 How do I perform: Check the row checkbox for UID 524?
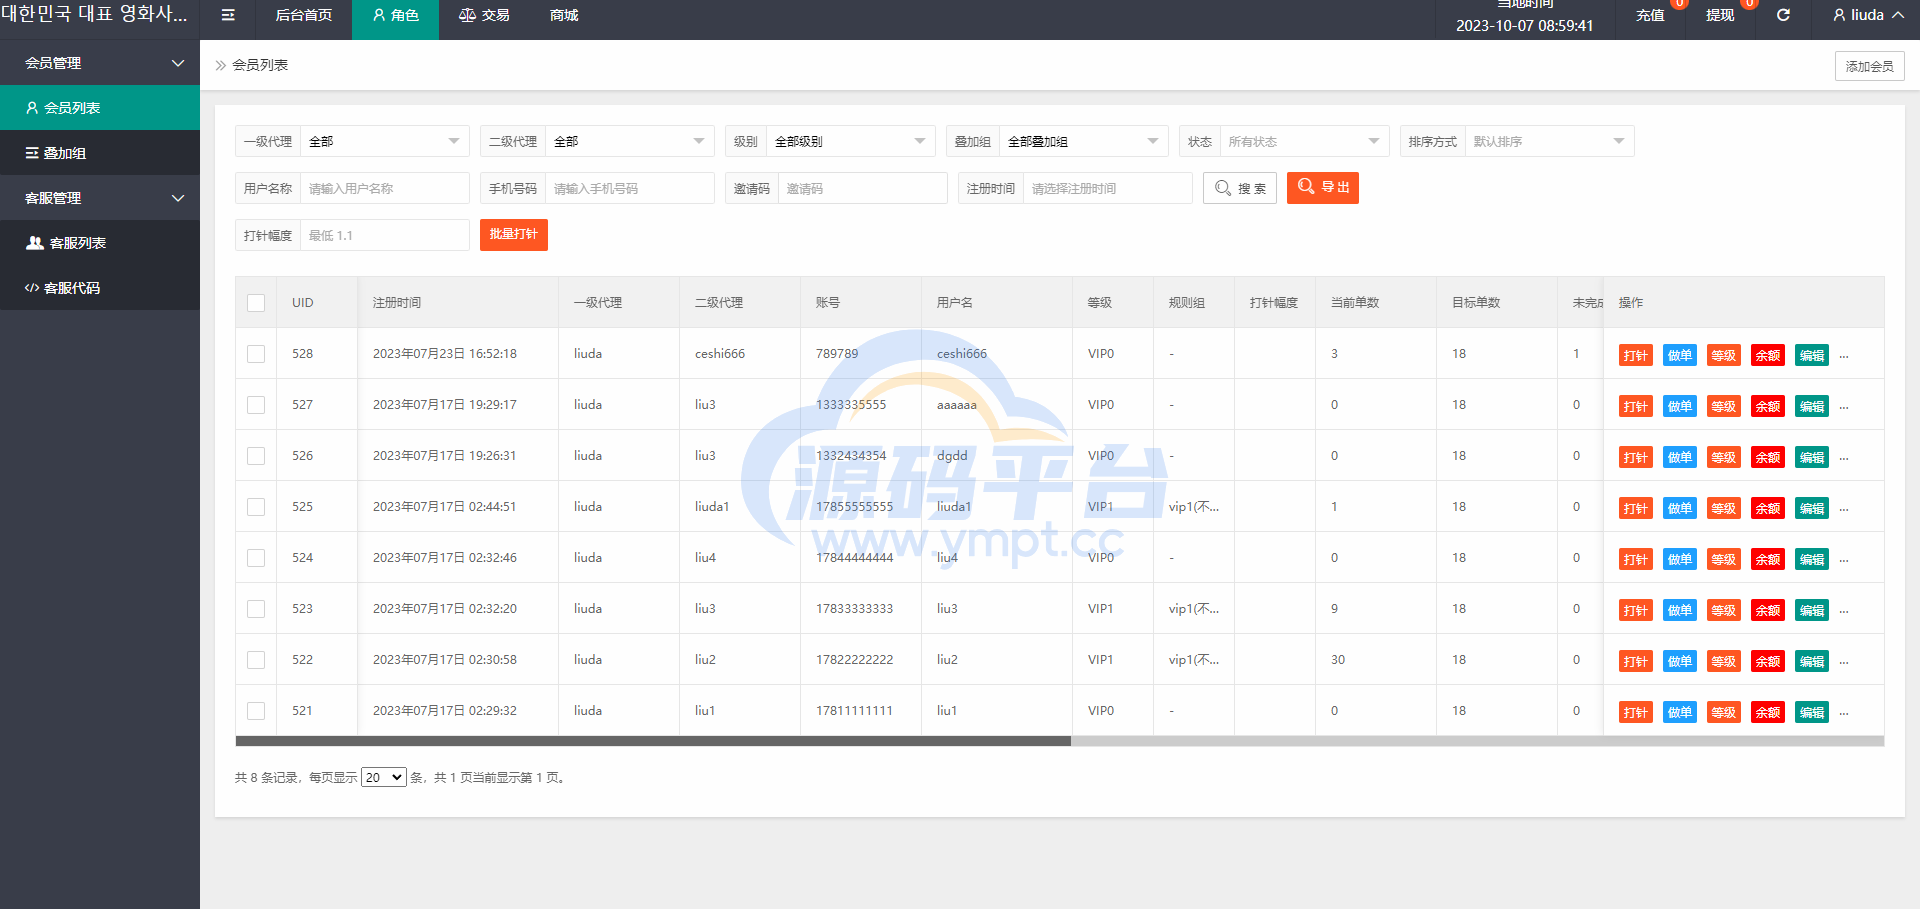[256, 558]
